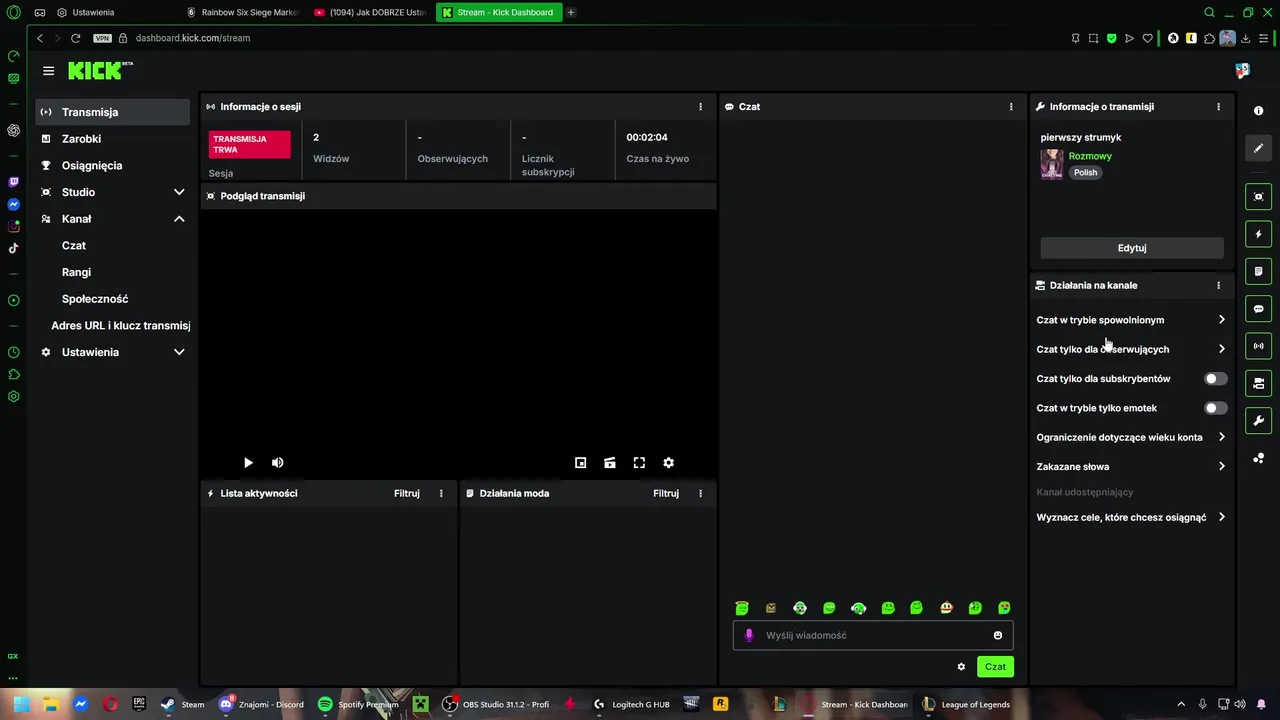Screen dimensions: 1280x720
Task: Select Transmisja in the sidebar
Action: (x=112, y=112)
